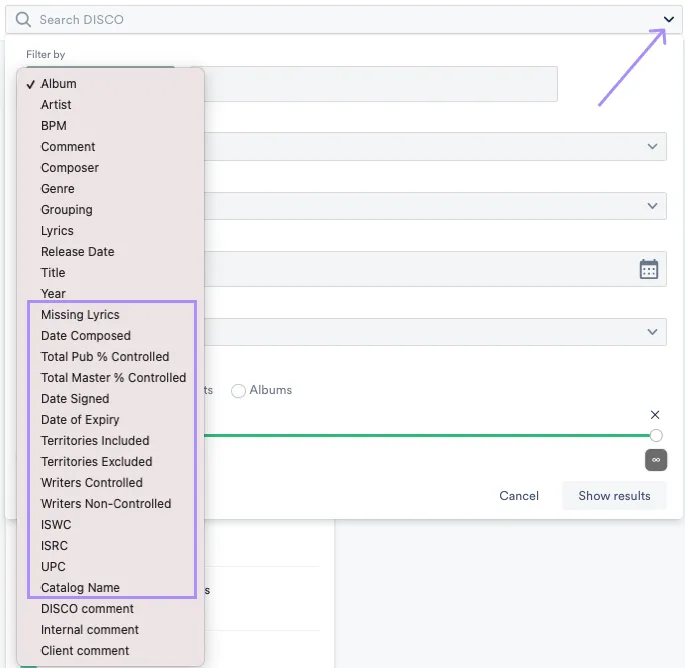The width and height of the screenshot is (685, 668).
Task: Open the dropdown directly above the date field
Action: point(430,206)
